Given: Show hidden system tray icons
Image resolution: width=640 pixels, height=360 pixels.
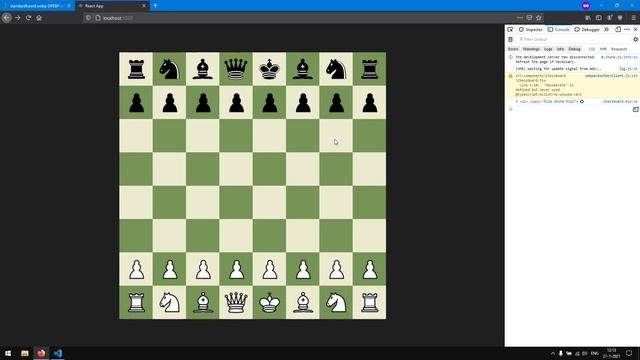Looking at the screenshot, I should tap(553, 353).
